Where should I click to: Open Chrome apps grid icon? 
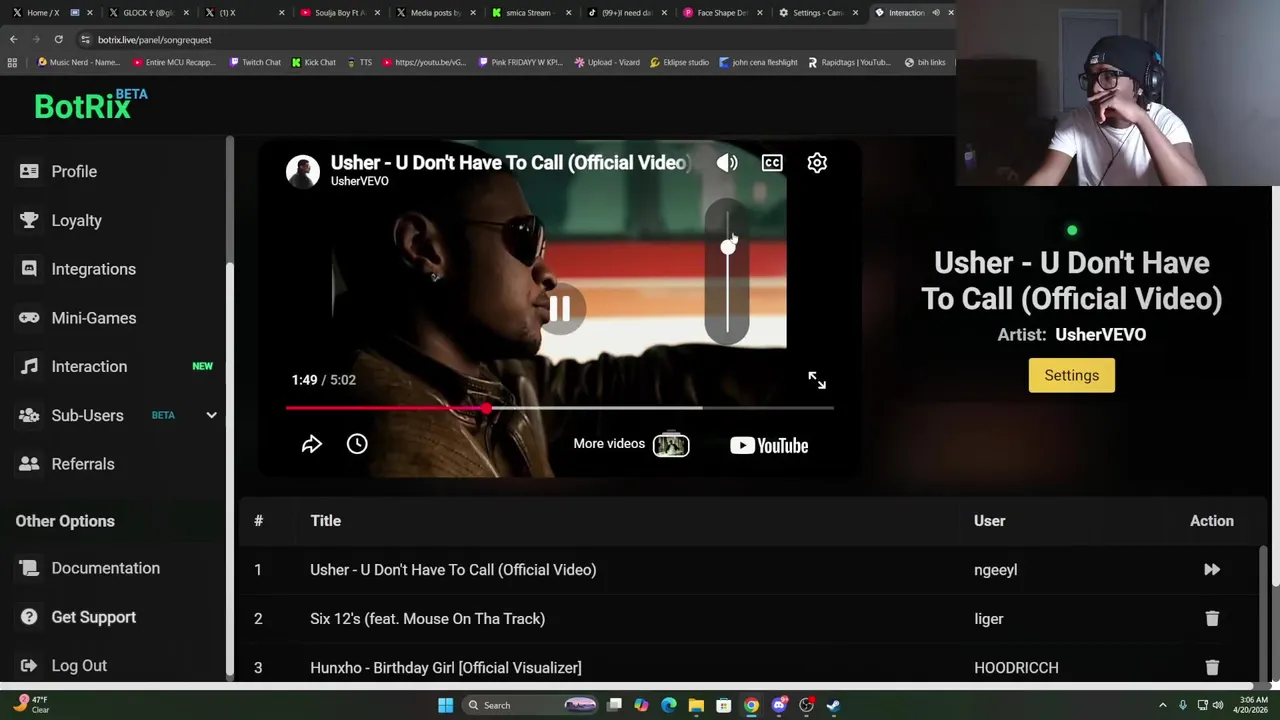click(x=12, y=62)
